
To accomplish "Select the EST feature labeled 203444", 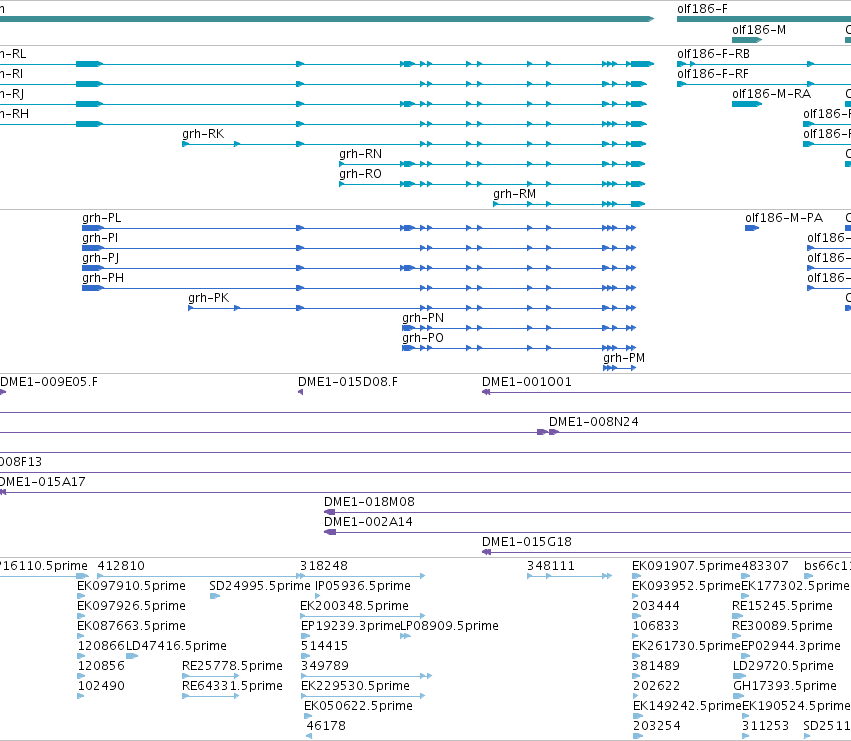I will [656, 606].
